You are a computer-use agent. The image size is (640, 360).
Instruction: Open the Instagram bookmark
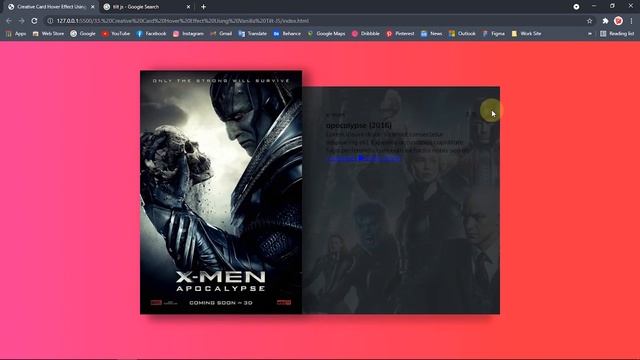click(x=188, y=33)
